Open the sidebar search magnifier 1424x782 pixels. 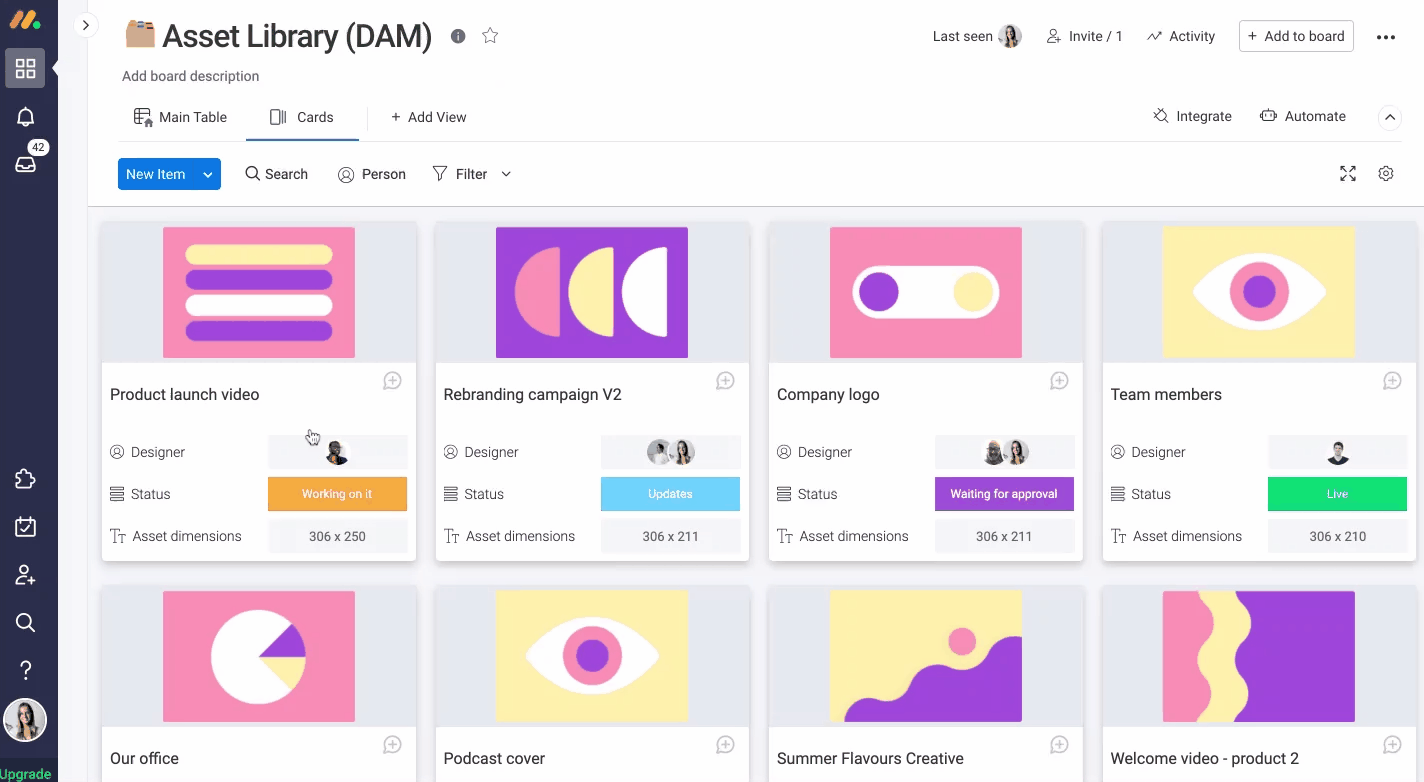26,623
